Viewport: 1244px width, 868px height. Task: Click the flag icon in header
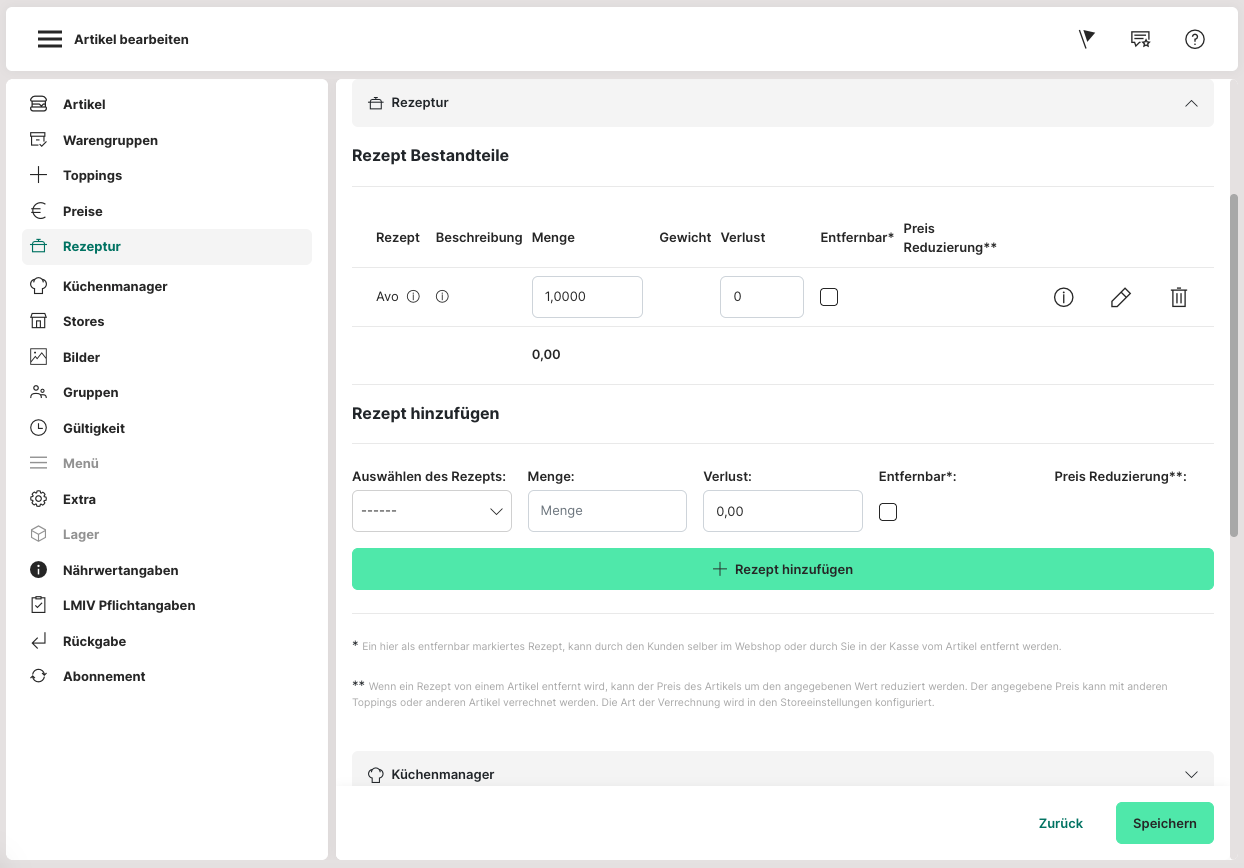(1087, 39)
